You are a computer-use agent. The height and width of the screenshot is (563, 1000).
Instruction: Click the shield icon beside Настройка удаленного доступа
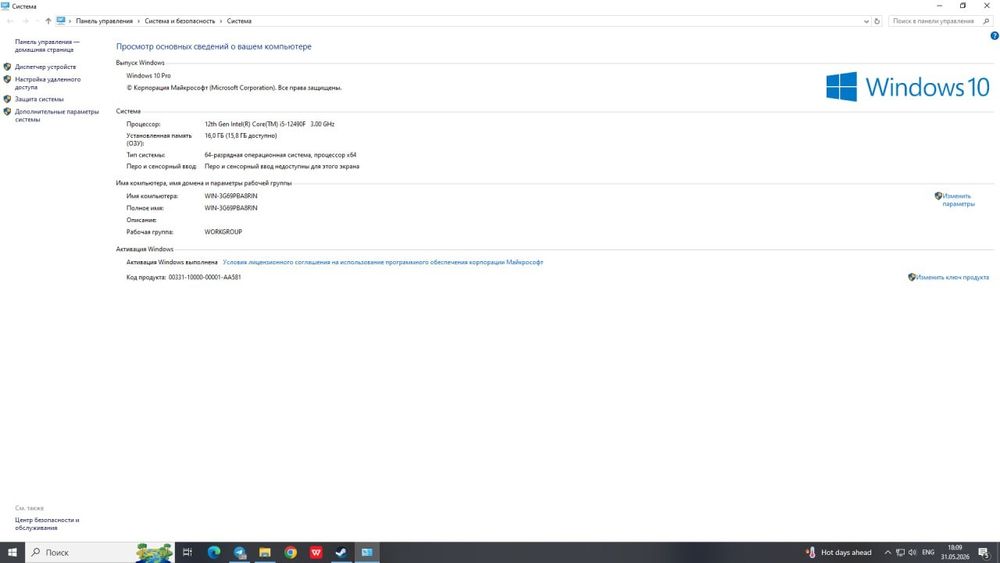pyautogui.click(x=8, y=80)
